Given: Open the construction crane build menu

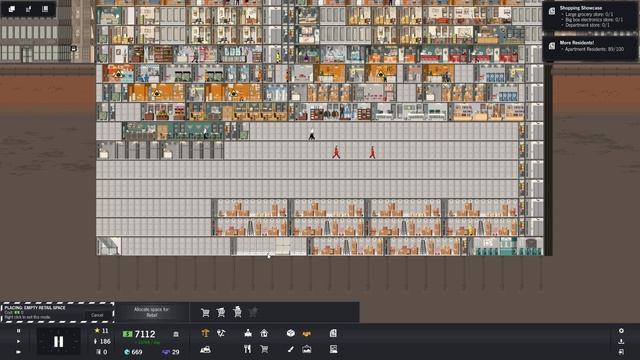Looking at the screenshot, I should pos(205,333).
